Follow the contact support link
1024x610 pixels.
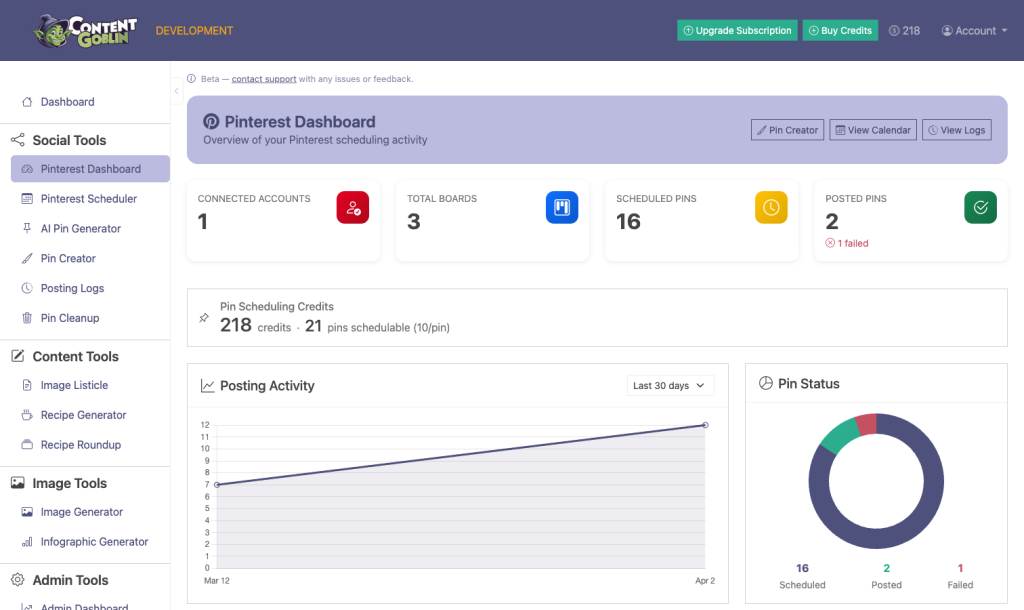click(264, 79)
